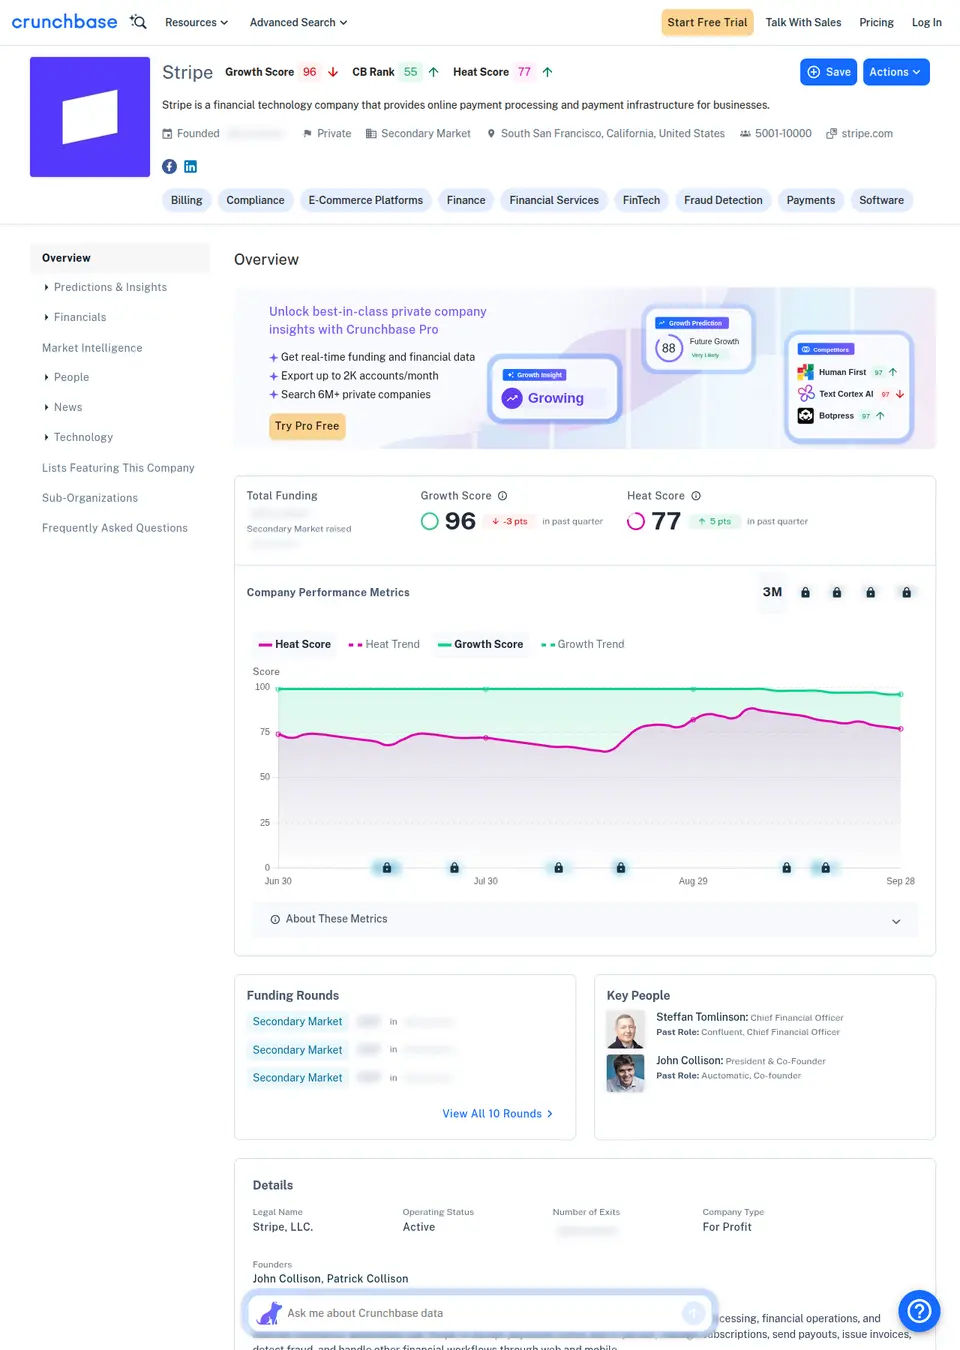Click the South San Francisco location link
The width and height of the screenshot is (960, 1350).
[x=612, y=134]
